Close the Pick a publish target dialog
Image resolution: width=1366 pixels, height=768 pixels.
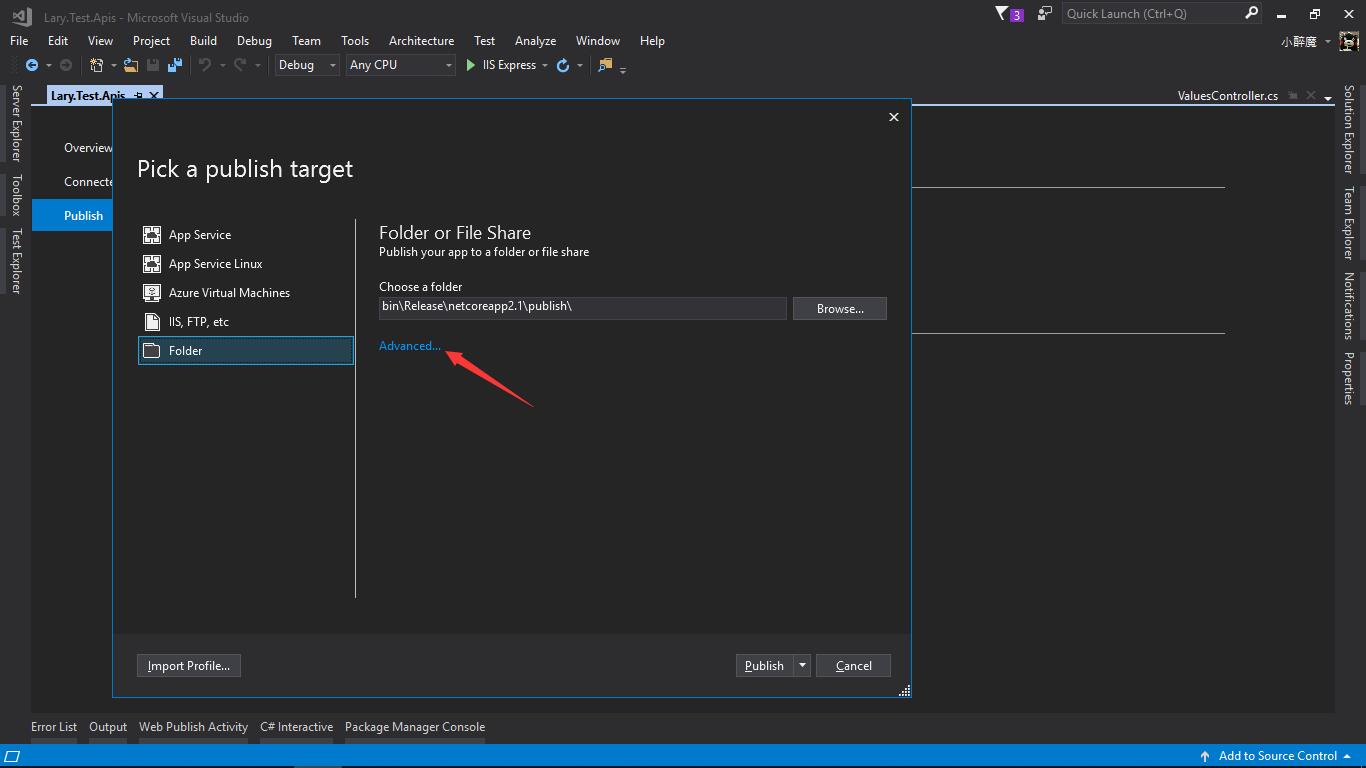tap(894, 117)
